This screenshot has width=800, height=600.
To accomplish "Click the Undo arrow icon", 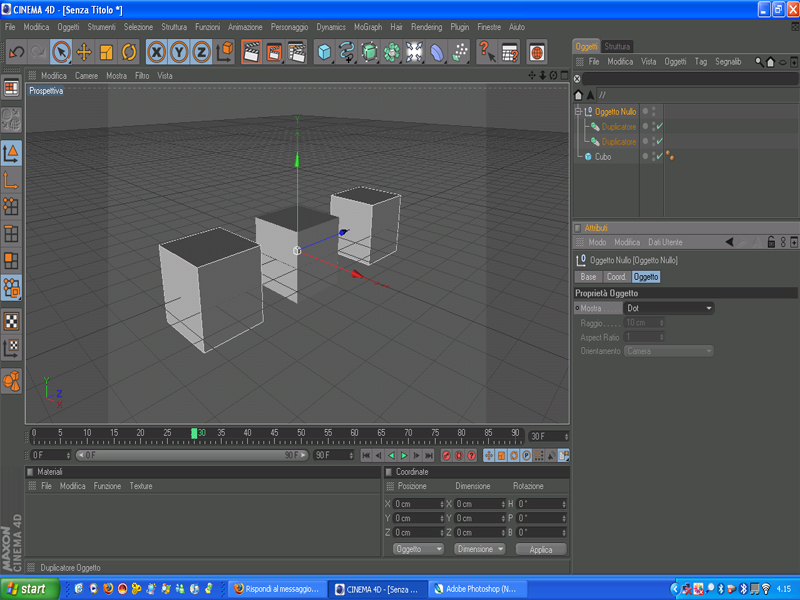I will click(x=16, y=52).
